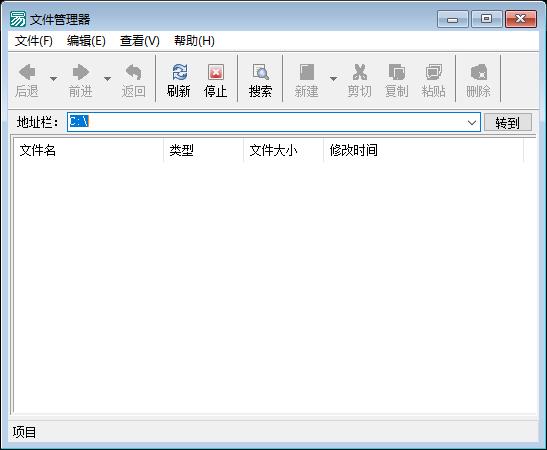Expand the 后退 history dropdown arrow
Screen dimensions: 547x450
(x=53, y=79)
